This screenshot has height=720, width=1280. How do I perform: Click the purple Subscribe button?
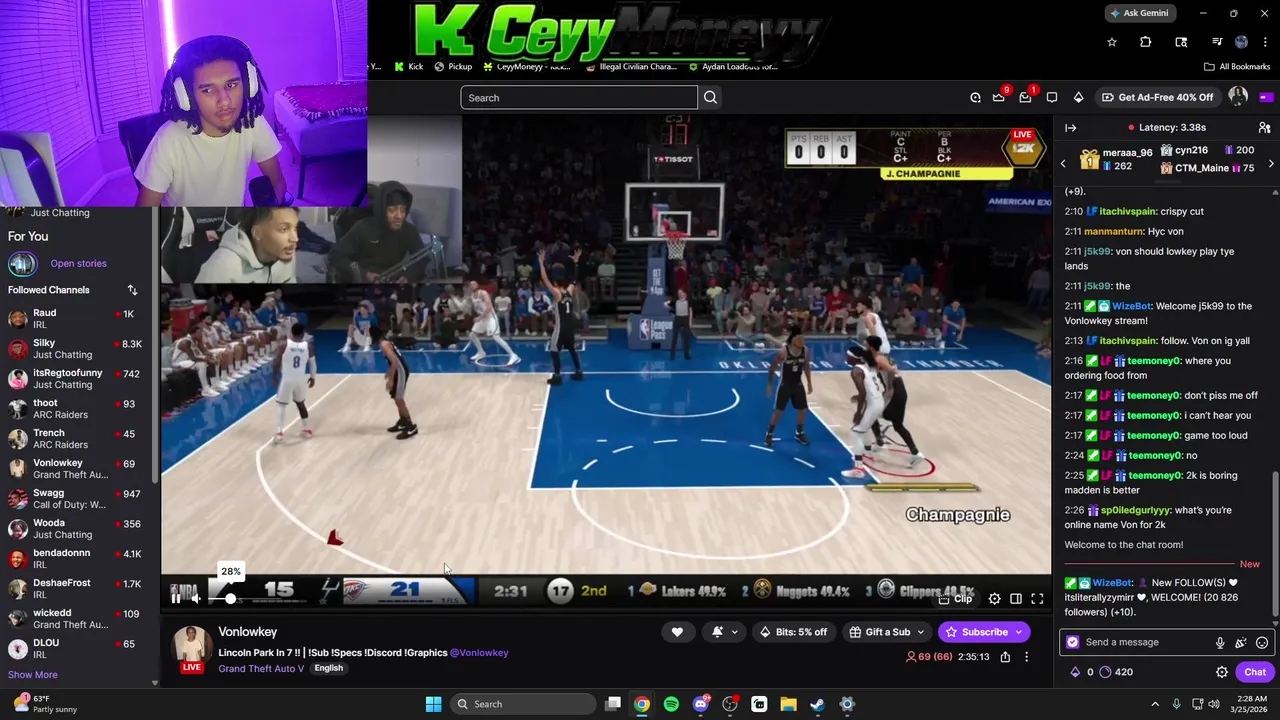click(984, 632)
